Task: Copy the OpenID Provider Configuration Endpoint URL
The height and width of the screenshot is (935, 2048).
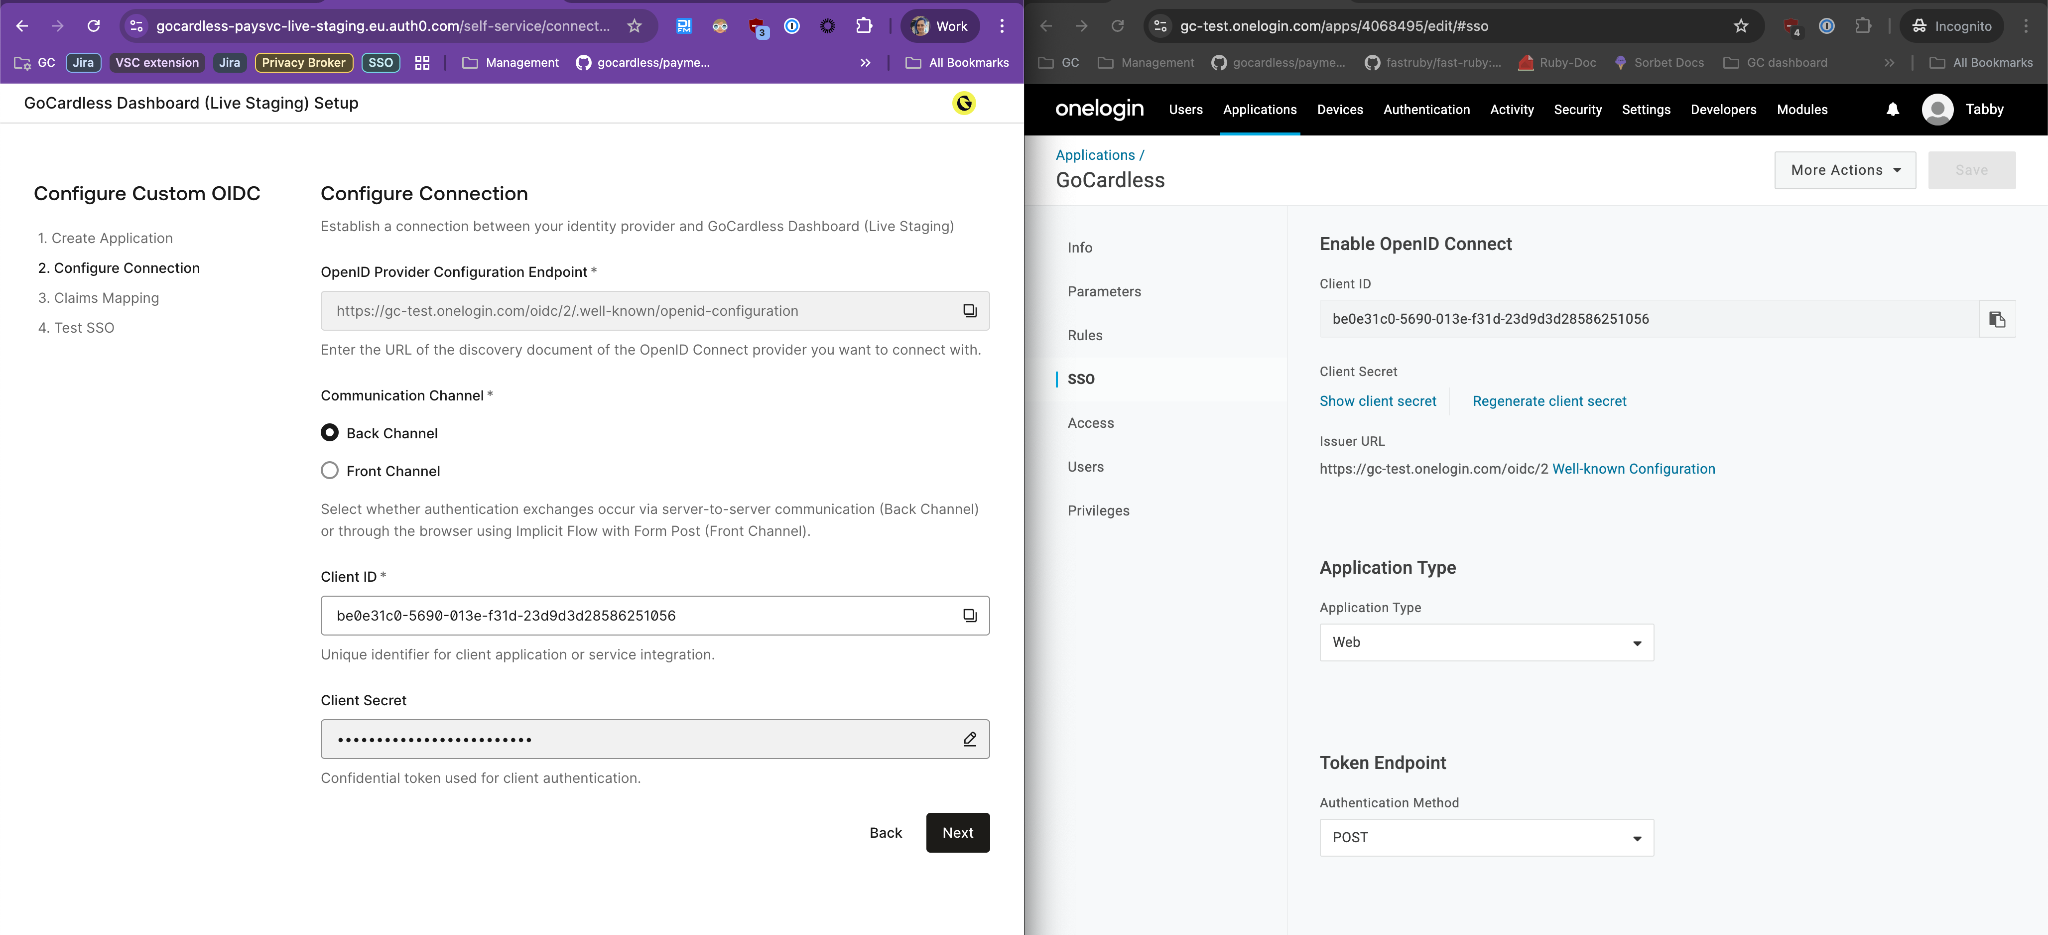Action: 969,311
